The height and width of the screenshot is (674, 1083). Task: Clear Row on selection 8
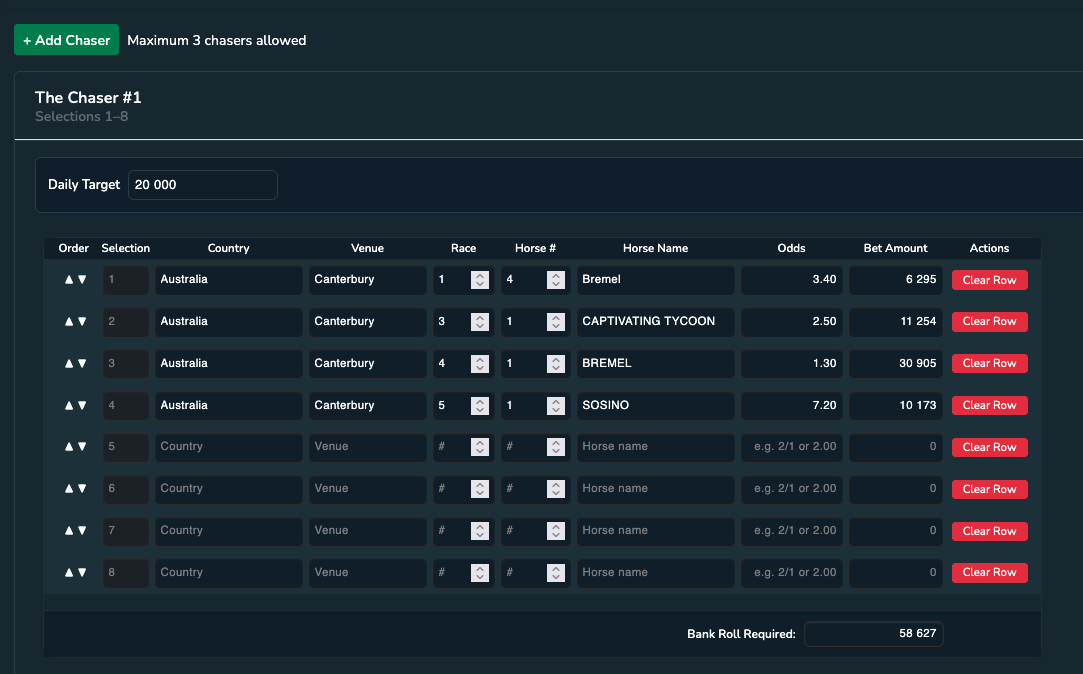[989, 572]
